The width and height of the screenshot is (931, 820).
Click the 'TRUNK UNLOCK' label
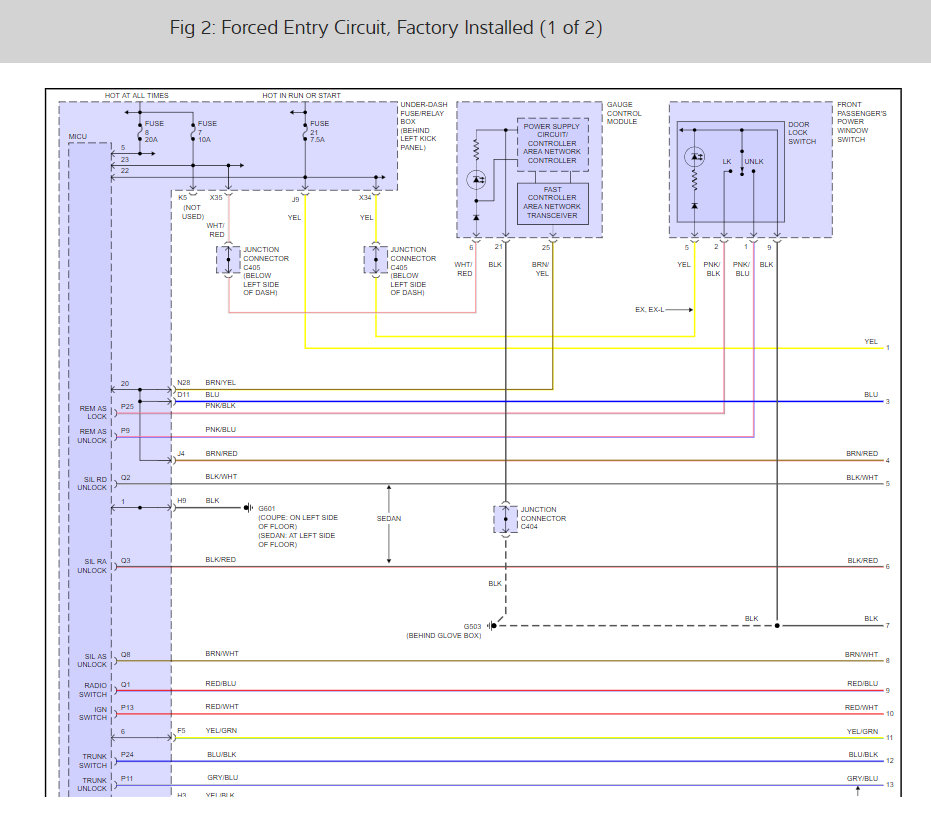click(92, 784)
